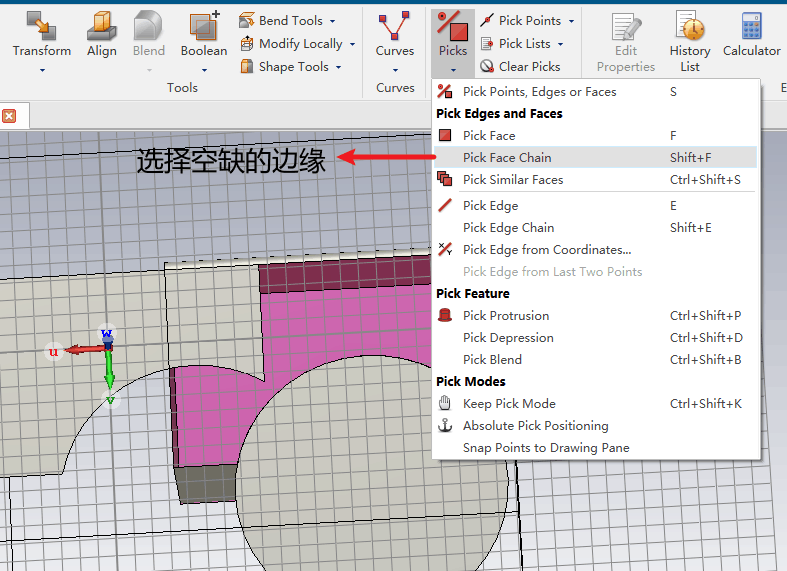Click the Picks ribbon button
The image size is (787, 571).
point(453,42)
